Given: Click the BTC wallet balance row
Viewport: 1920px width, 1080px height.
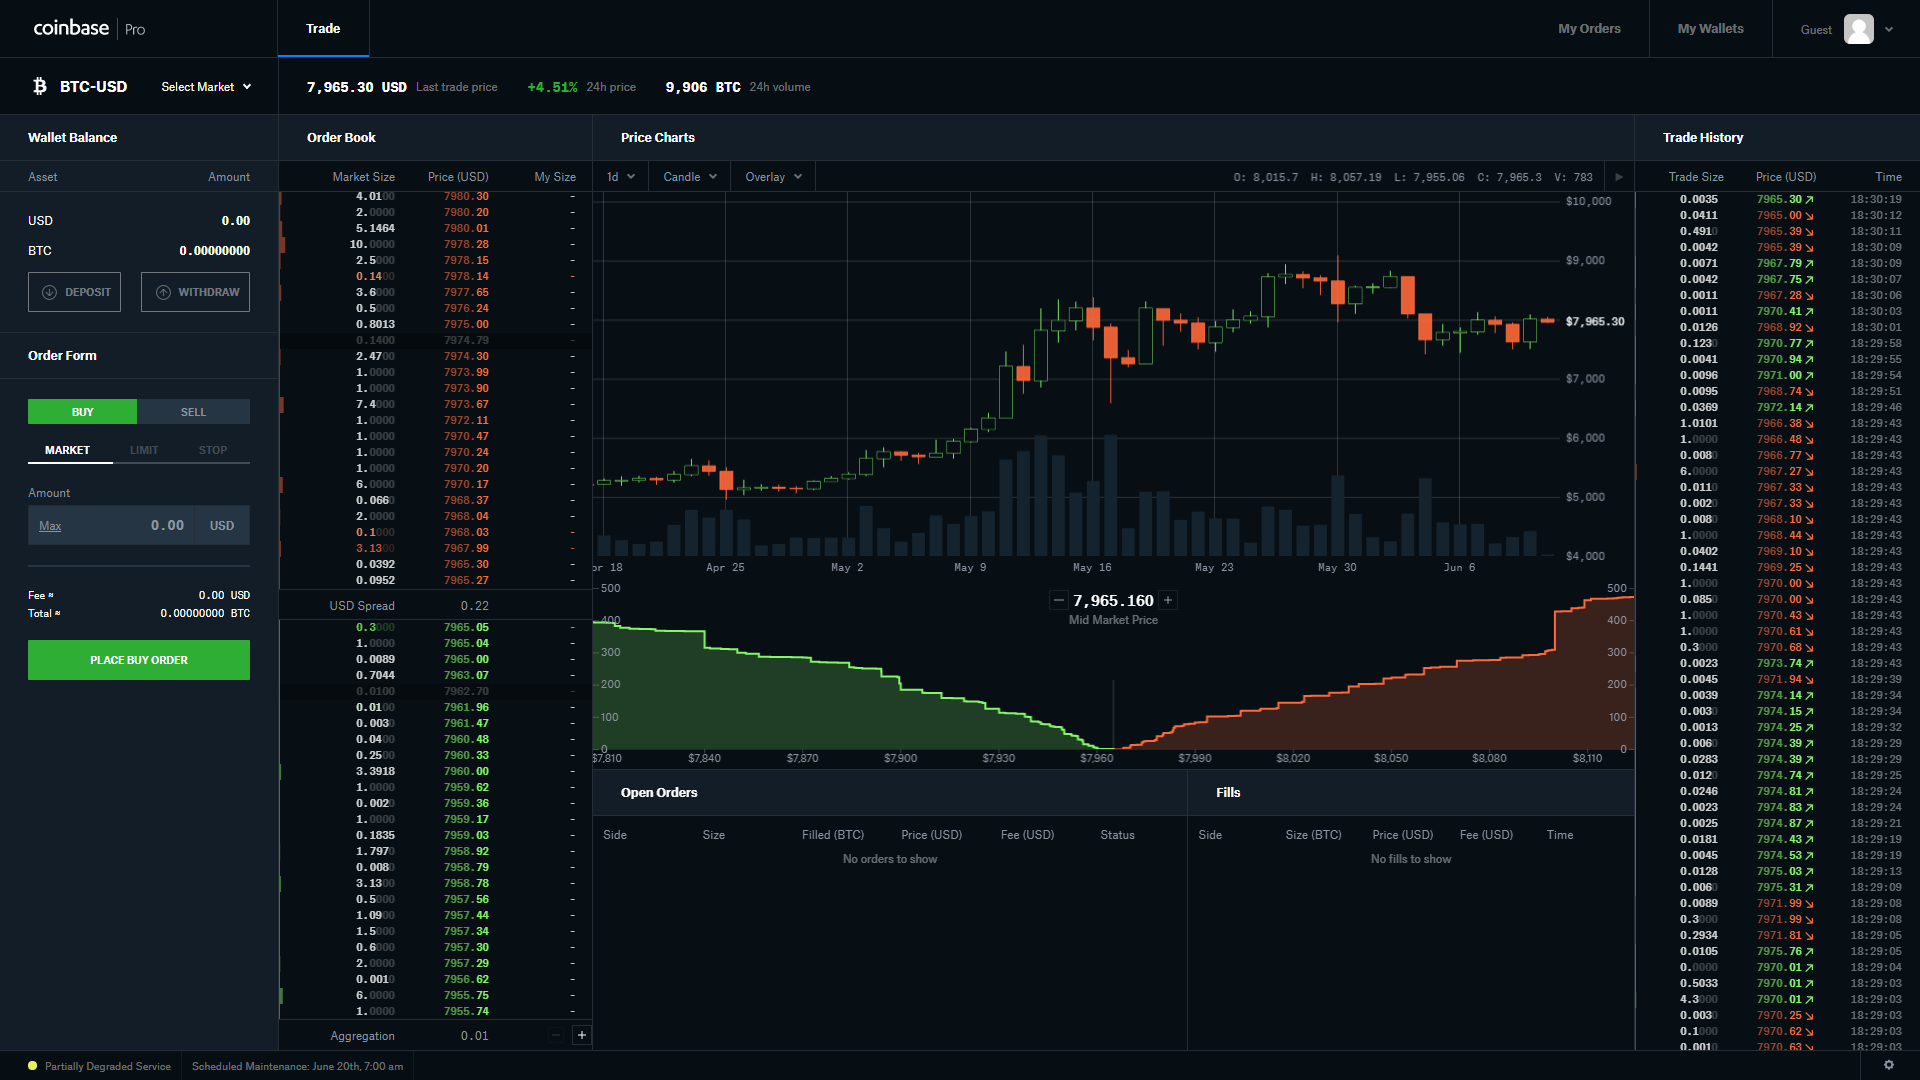Looking at the screenshot, I should pos(139,251).
